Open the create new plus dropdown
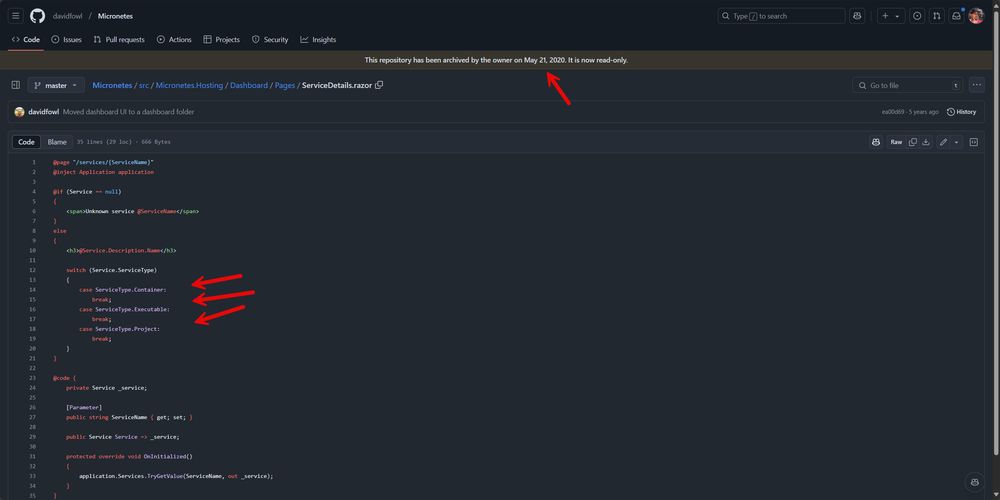Viewport: 1000px width, 500px height. click(891, 16)
